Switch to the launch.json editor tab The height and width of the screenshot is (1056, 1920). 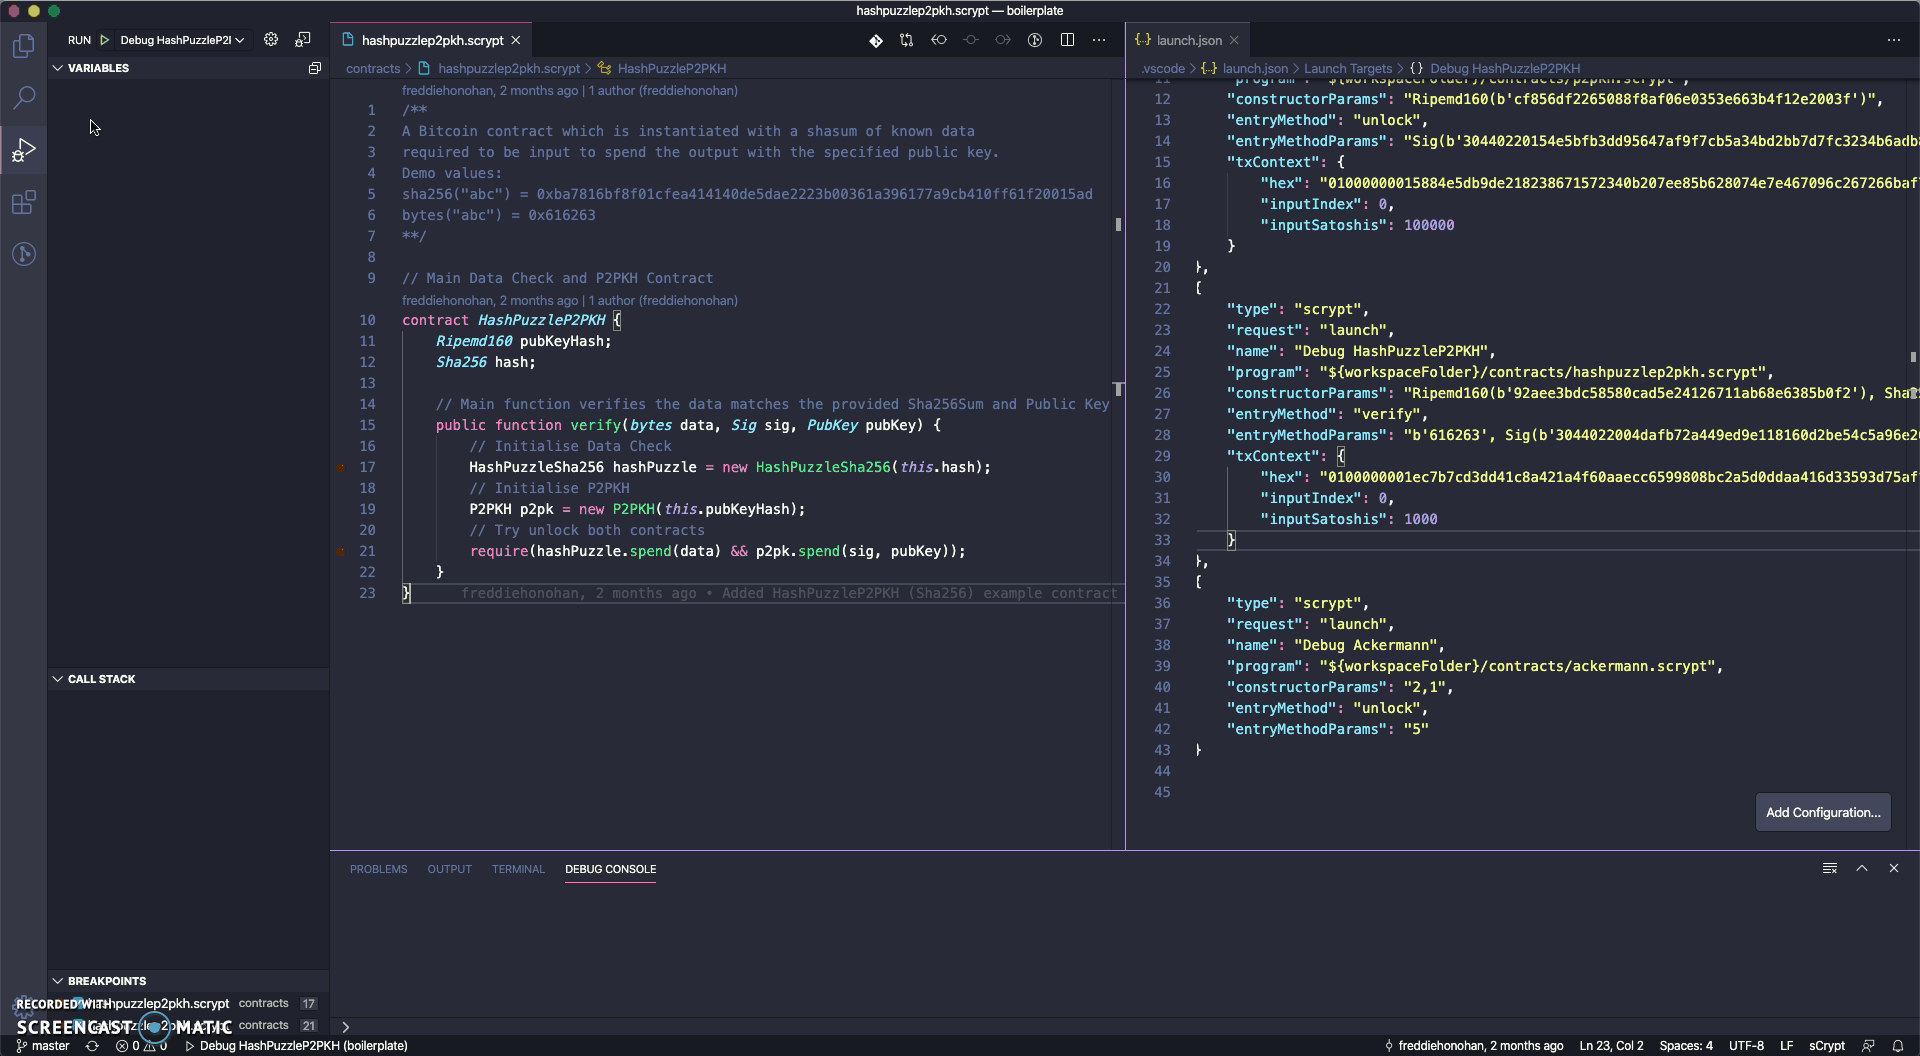[1188, 40]
